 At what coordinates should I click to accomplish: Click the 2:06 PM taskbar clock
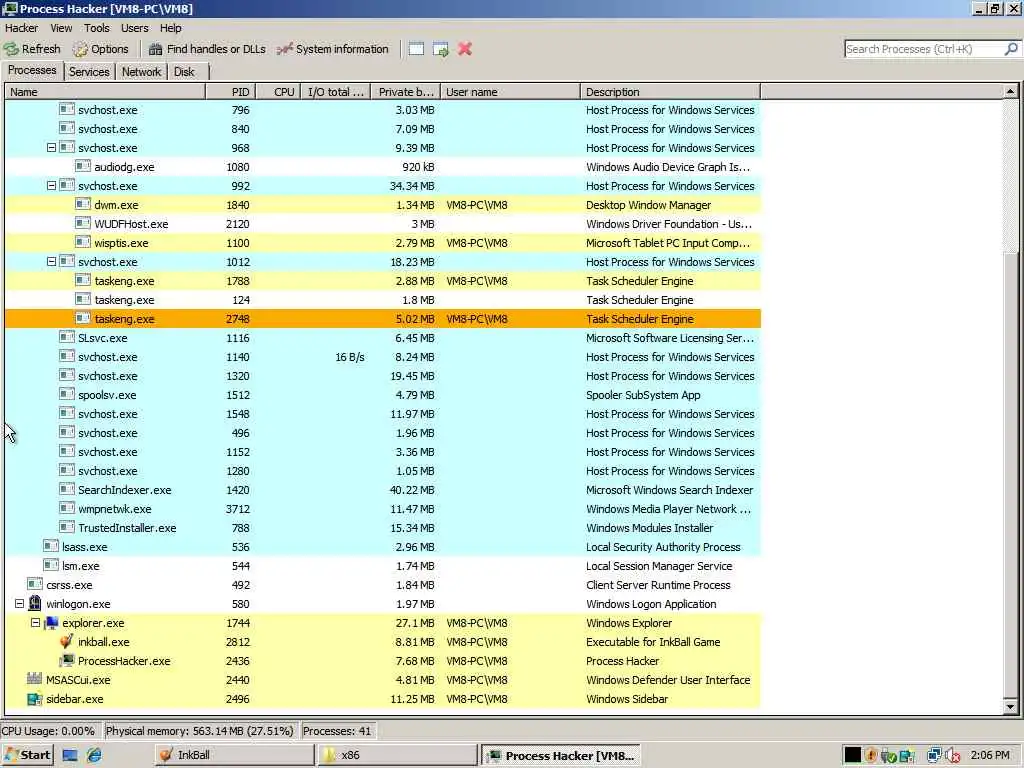[990, 755]
